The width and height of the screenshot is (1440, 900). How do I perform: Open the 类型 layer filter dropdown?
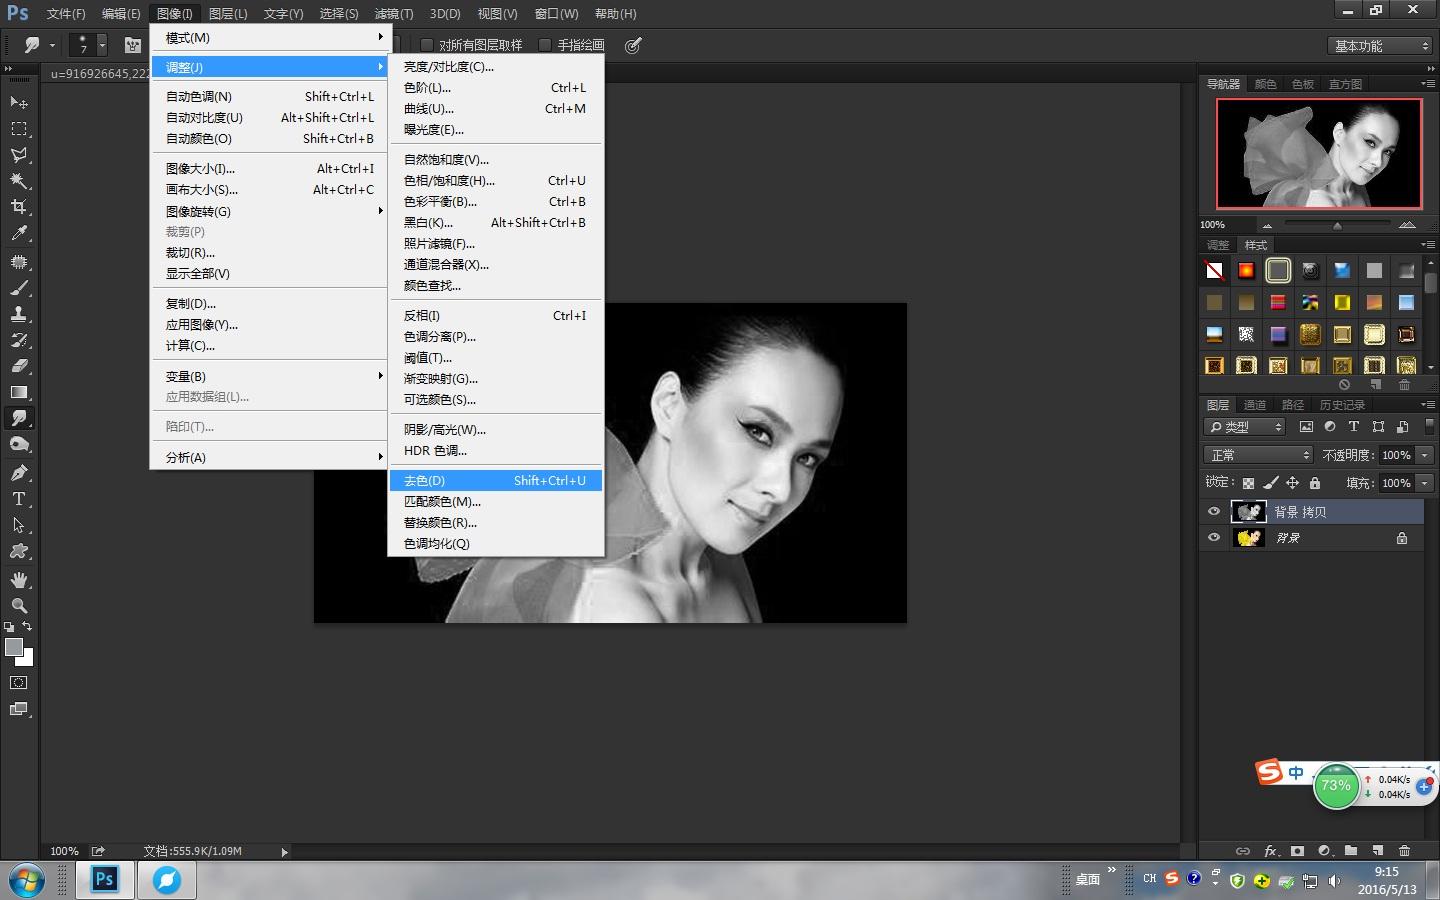tap(1245, 427)
